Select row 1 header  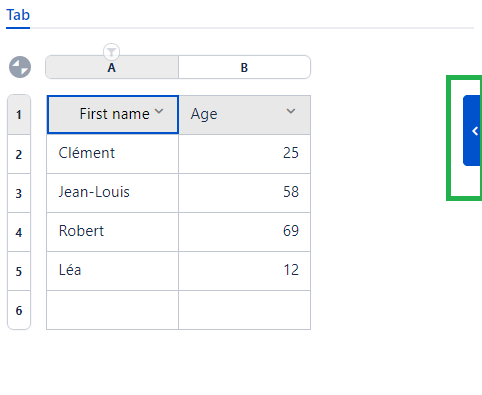pos(19,115)
